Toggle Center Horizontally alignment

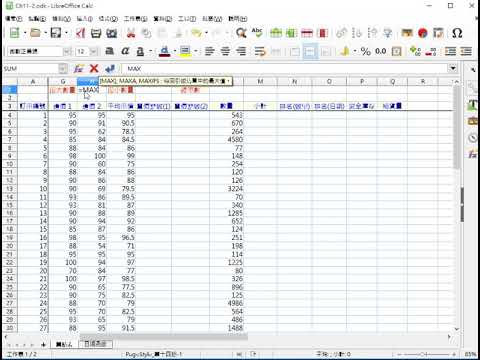(225, 51)
